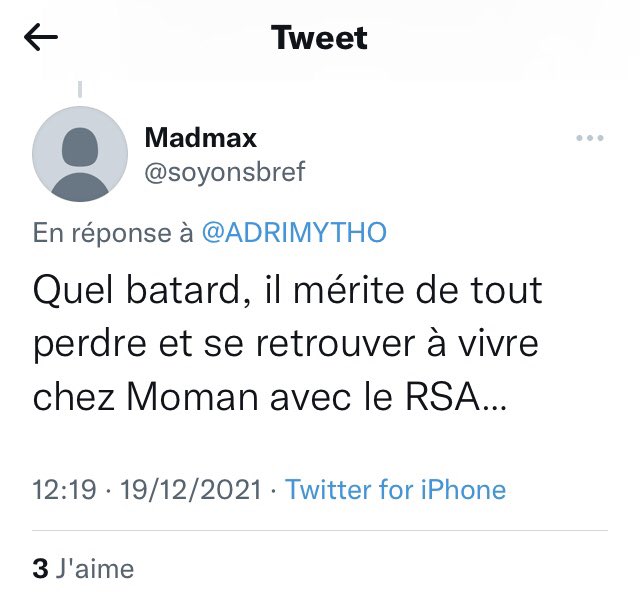Click the "En réponse à" label

pos(113,233)
